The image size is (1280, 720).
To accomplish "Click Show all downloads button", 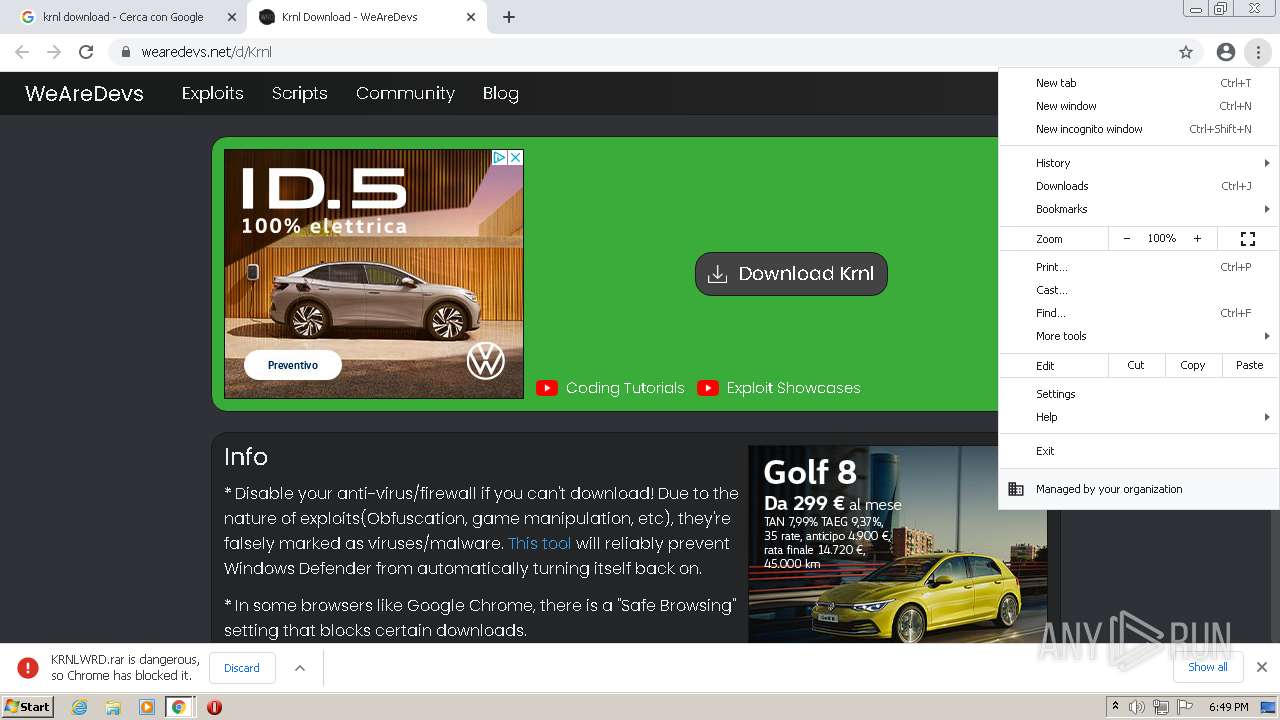I will click(x=1208, y=667).
